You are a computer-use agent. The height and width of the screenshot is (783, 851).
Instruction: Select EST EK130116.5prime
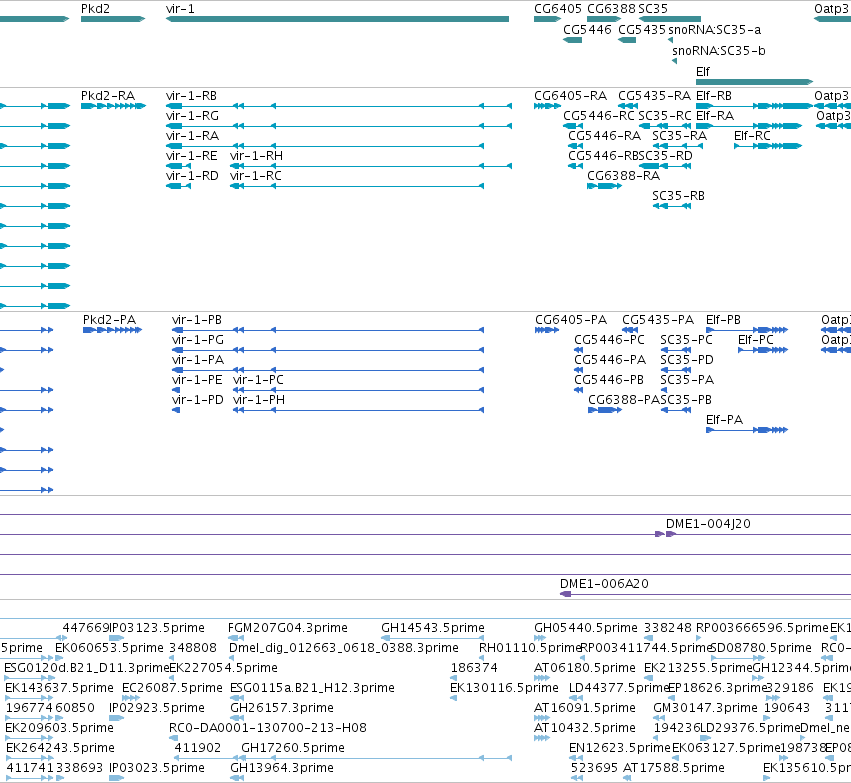click(504, 688)
